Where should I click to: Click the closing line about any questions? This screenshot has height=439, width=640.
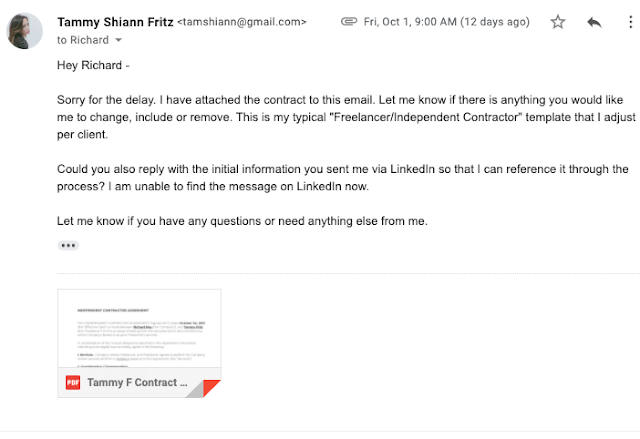click(242, 221)
